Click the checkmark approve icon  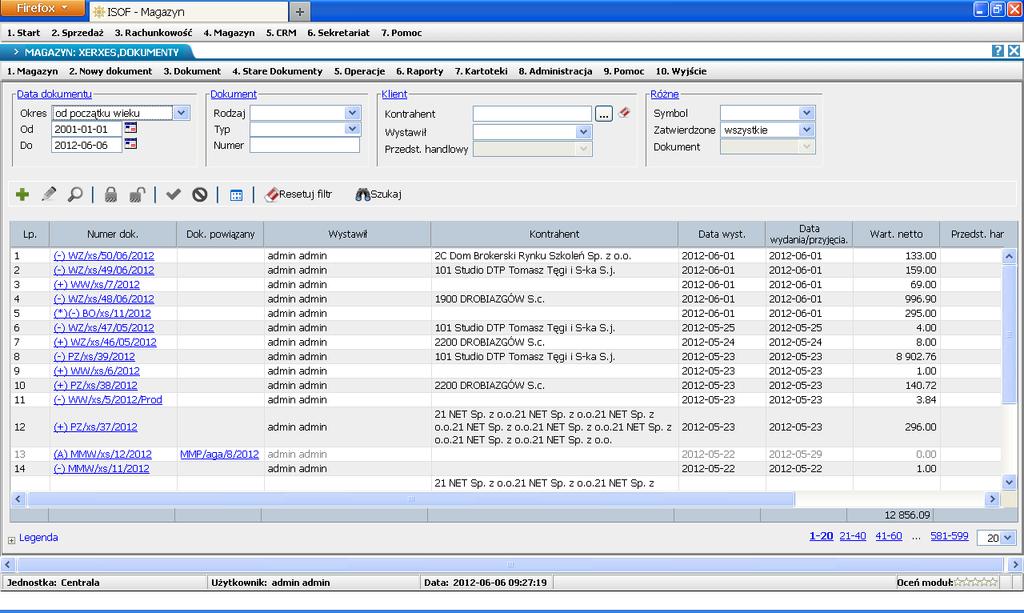click(173, 195)
